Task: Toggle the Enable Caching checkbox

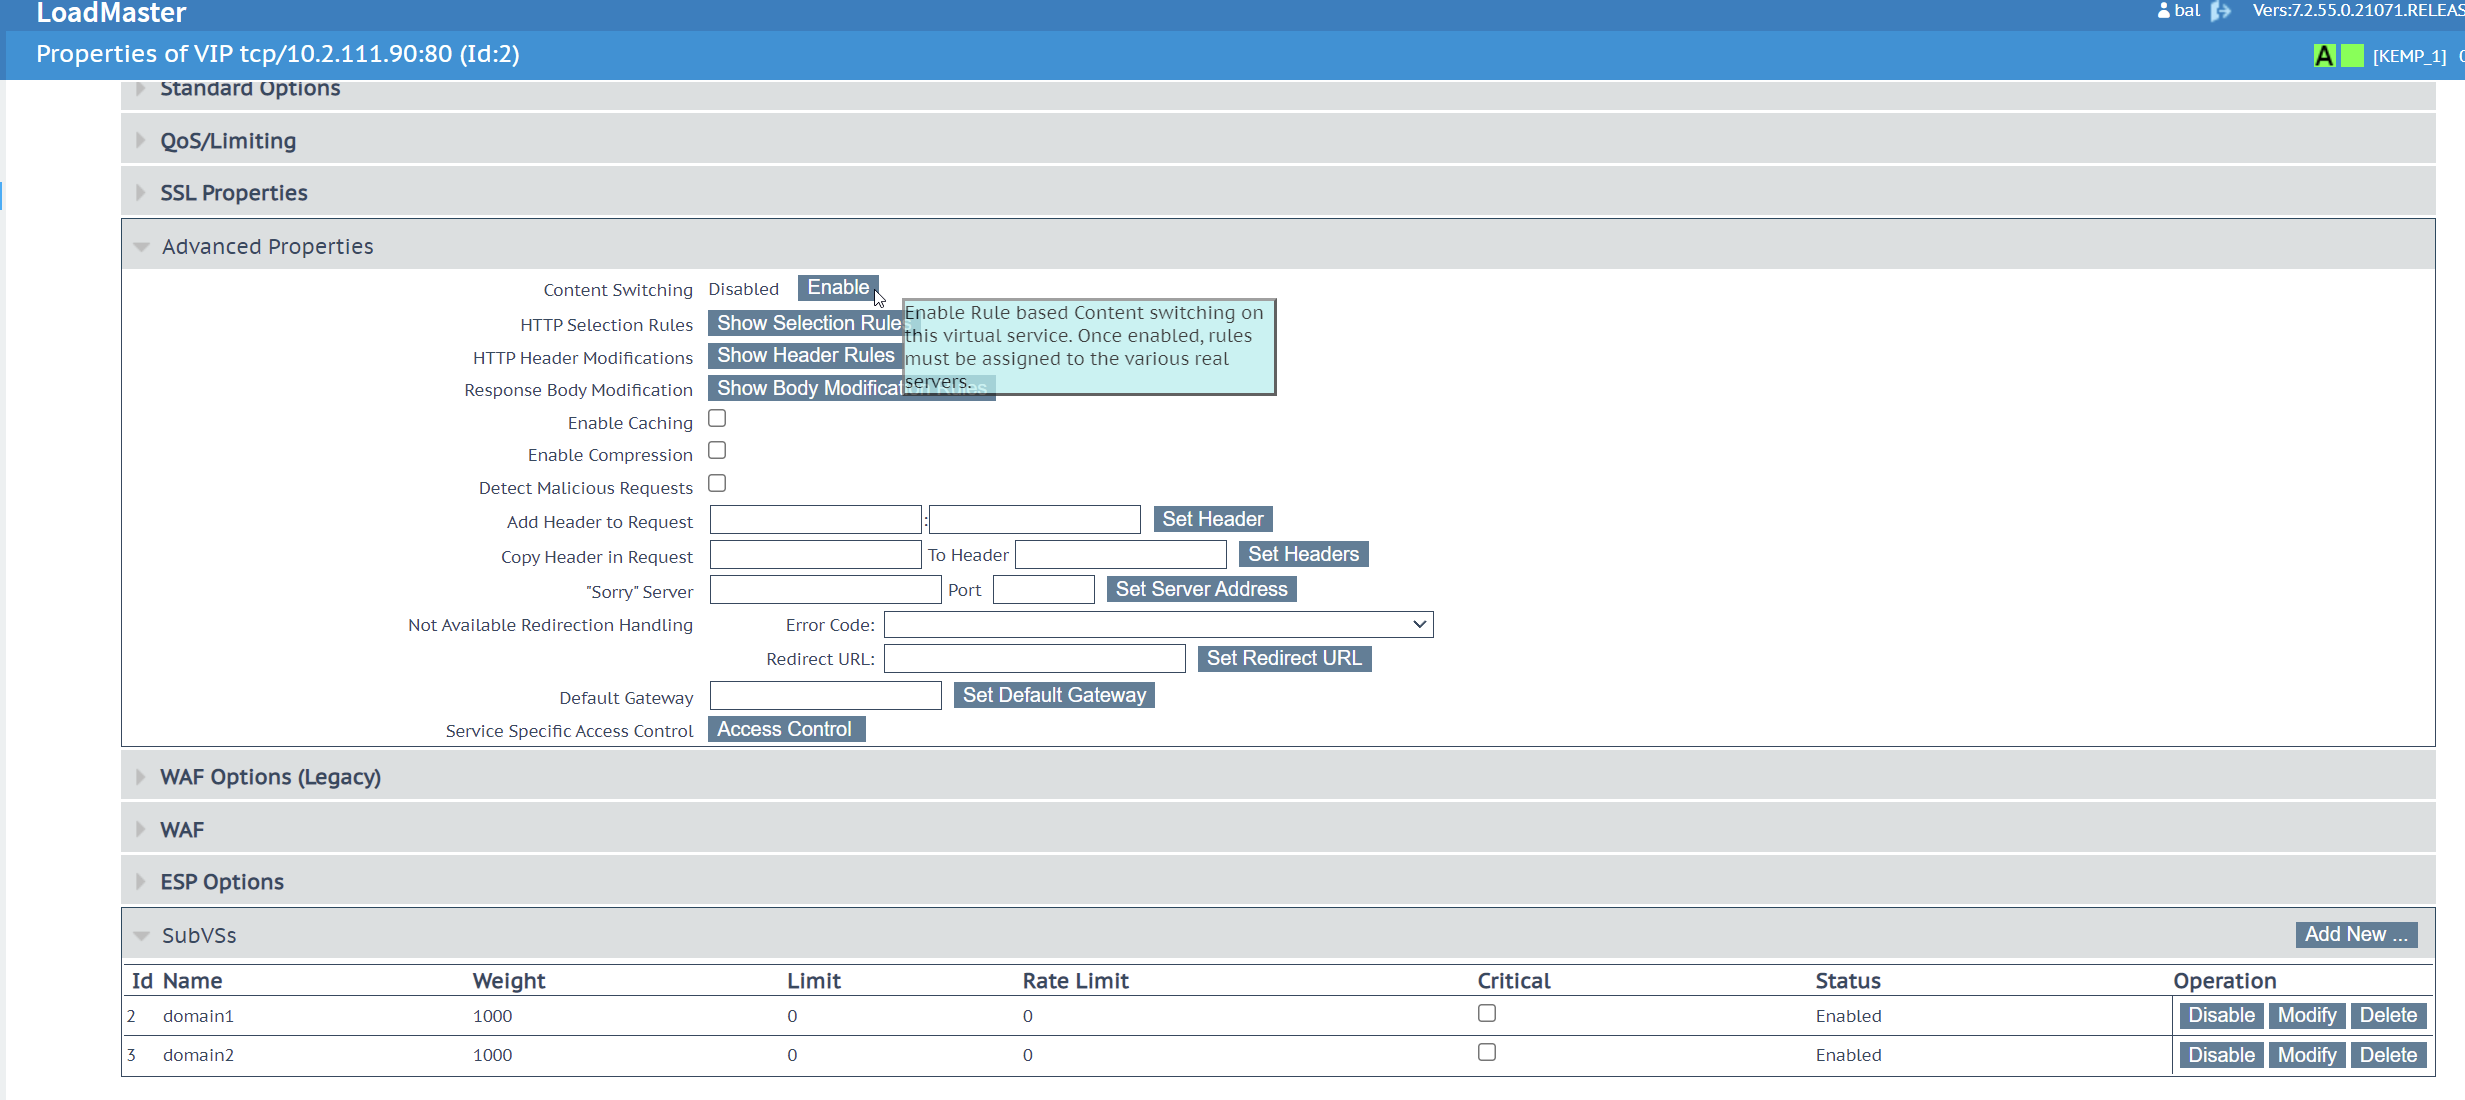Action: [x=717, y=418]
